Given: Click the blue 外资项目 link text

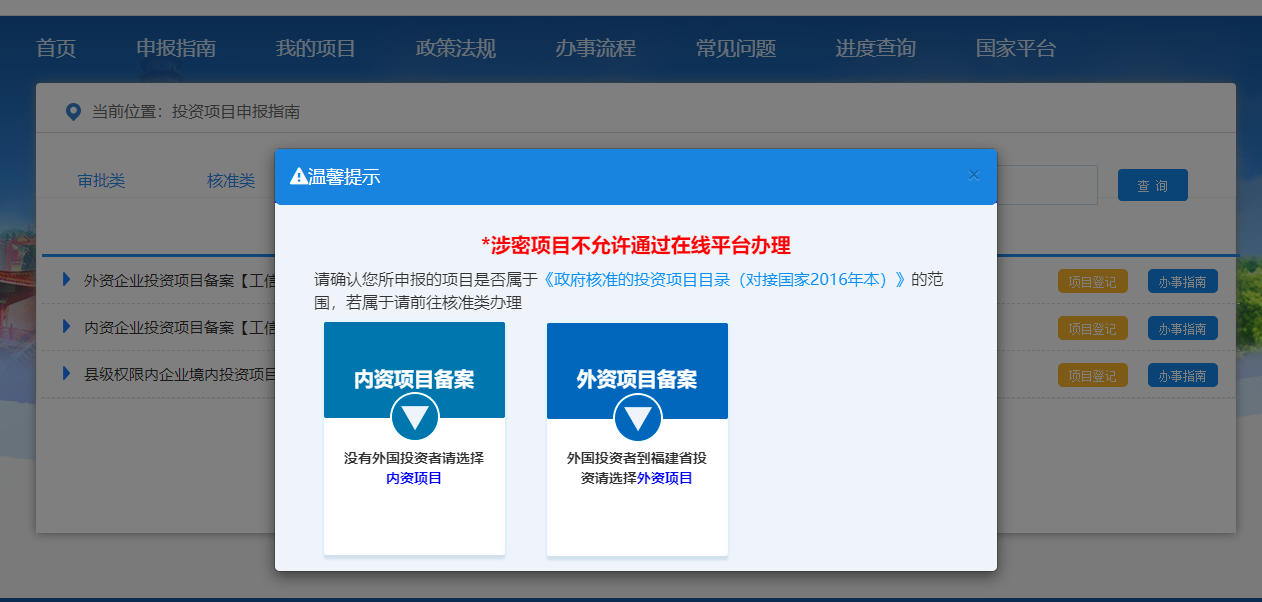Looking at the screenshot, I should [665, 478].
